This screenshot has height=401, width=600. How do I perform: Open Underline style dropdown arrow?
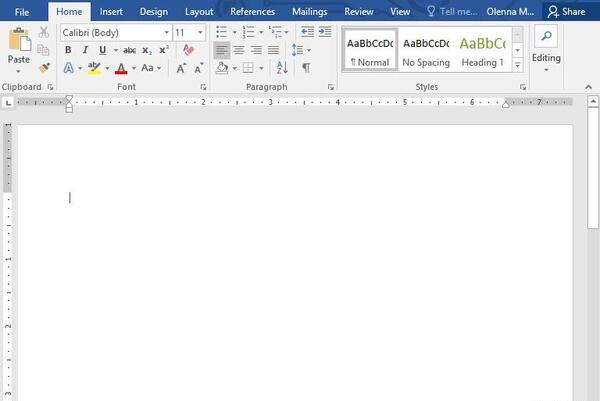[x=116, y=50]
